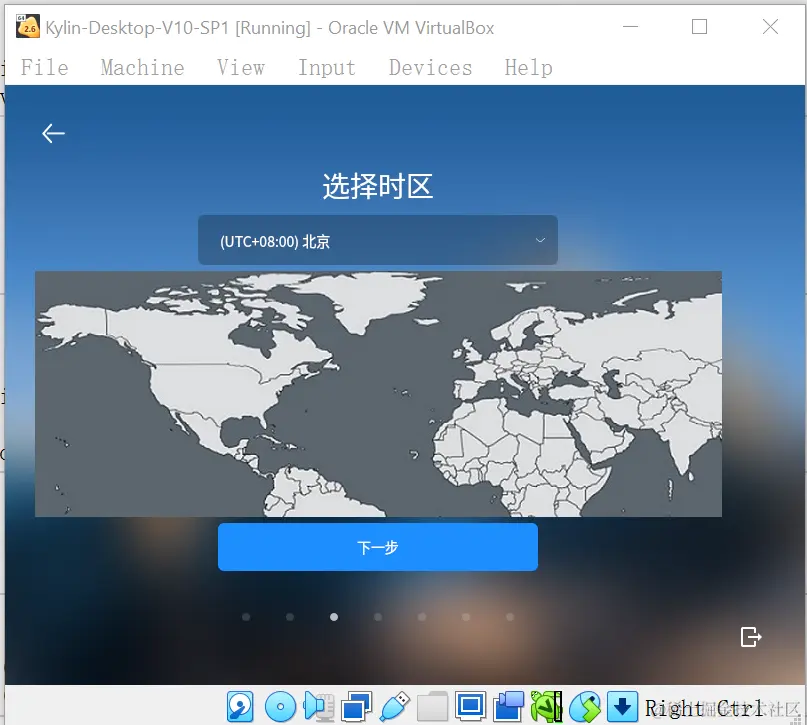Click the first step indicator dot
Image resolution: width=807 pixels, height=725 pixels.
click(x=246, y=617)
